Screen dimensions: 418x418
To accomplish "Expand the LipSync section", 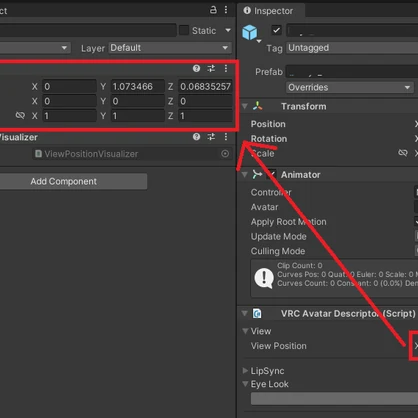I will pyautogui.click(x=245, y=371).
